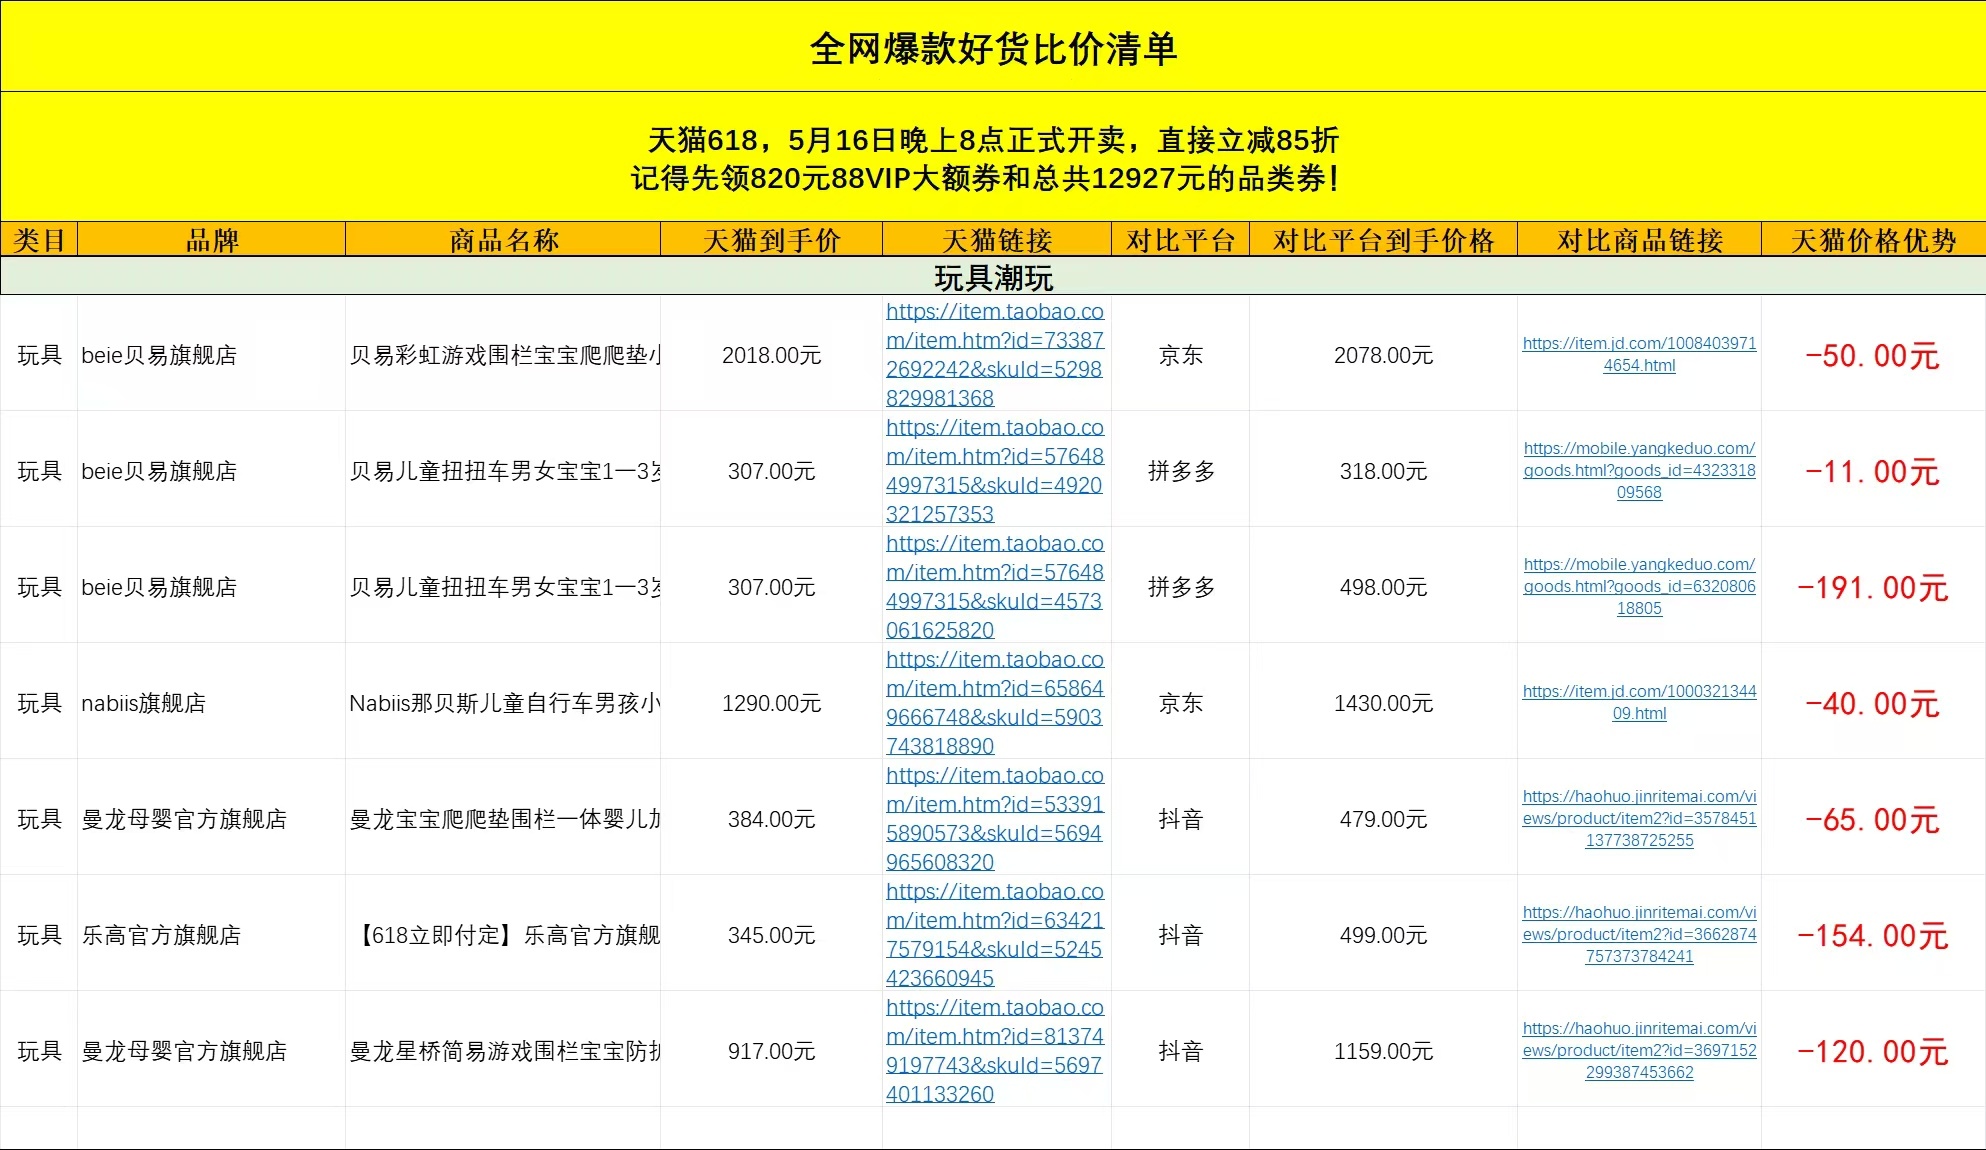Select the cell 384.00元
Viewport: 1986px width, 1150px height.
(x=771, y=819)
